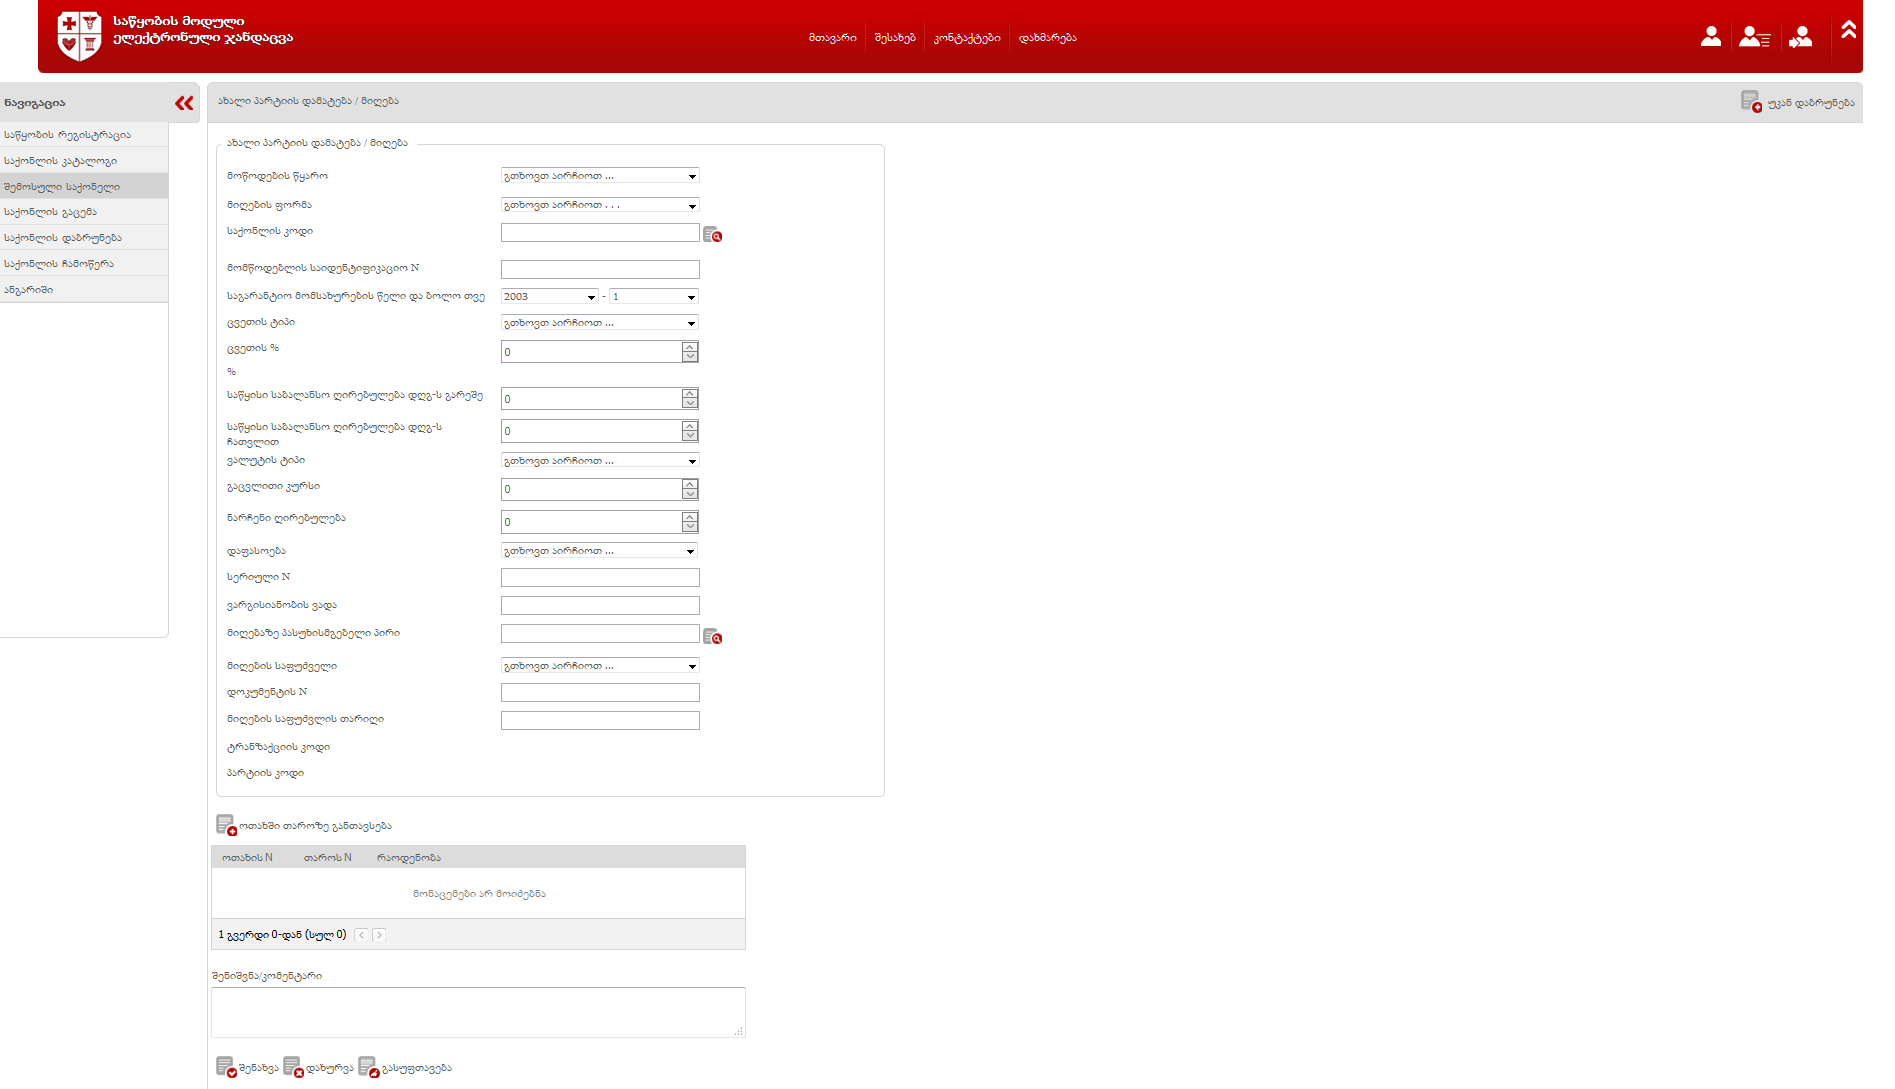Select საქონლის კატალოგი in the navigation menu
Screen dimensions: 1895x1089
(61, 161)
